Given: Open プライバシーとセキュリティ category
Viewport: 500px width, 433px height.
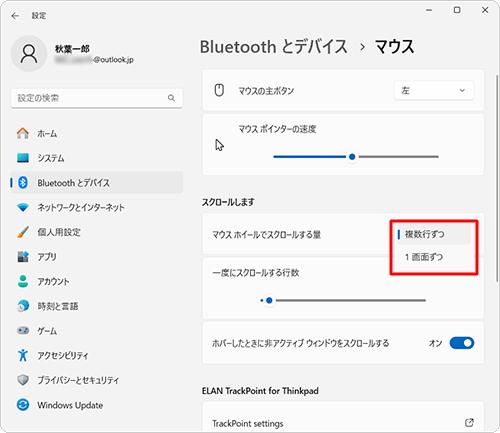Looking at the screenshot, I should pyautogui.click(x=97, y=380).
